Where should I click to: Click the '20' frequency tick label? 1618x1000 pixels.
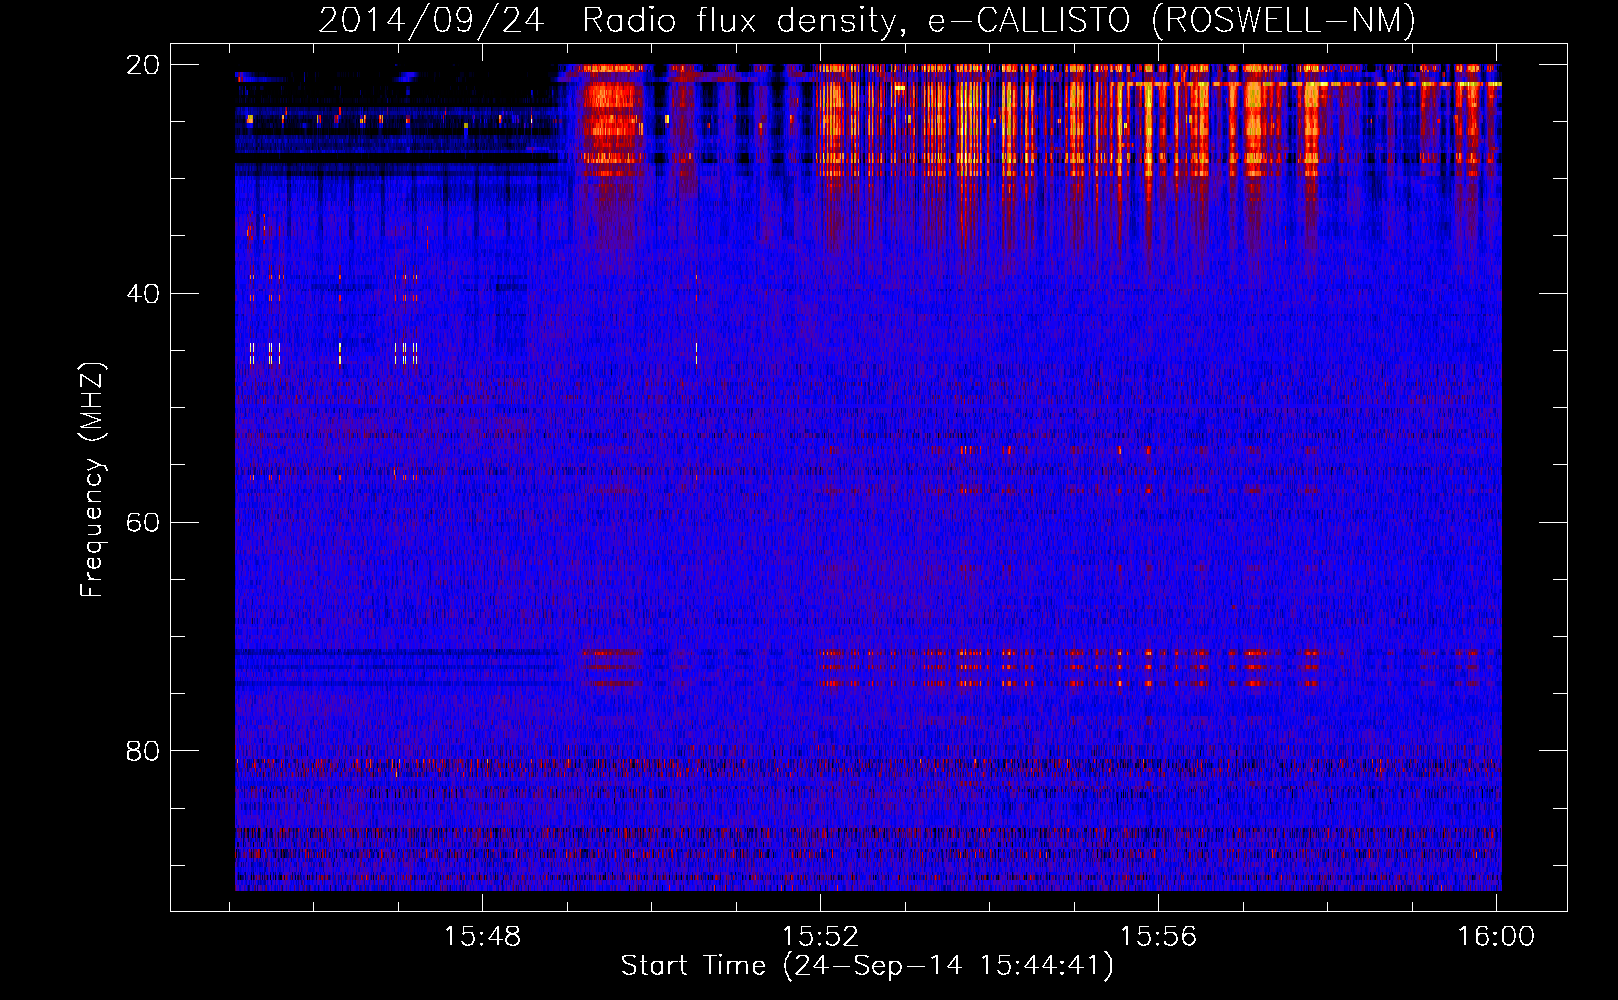[x=143, y=65]
